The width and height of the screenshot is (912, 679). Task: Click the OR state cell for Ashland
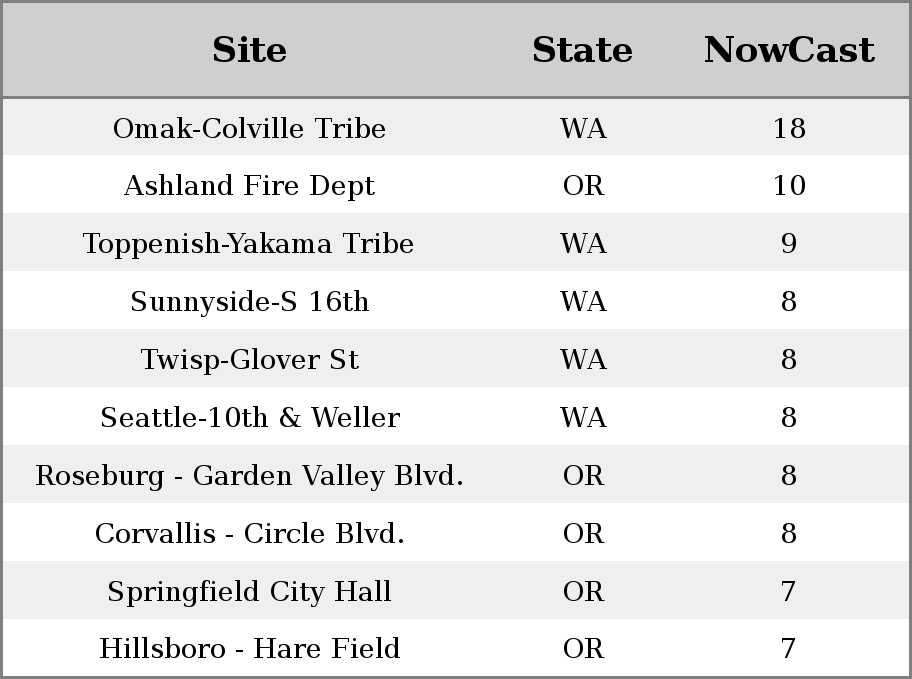pyautogui.click(x=583, y=186)
